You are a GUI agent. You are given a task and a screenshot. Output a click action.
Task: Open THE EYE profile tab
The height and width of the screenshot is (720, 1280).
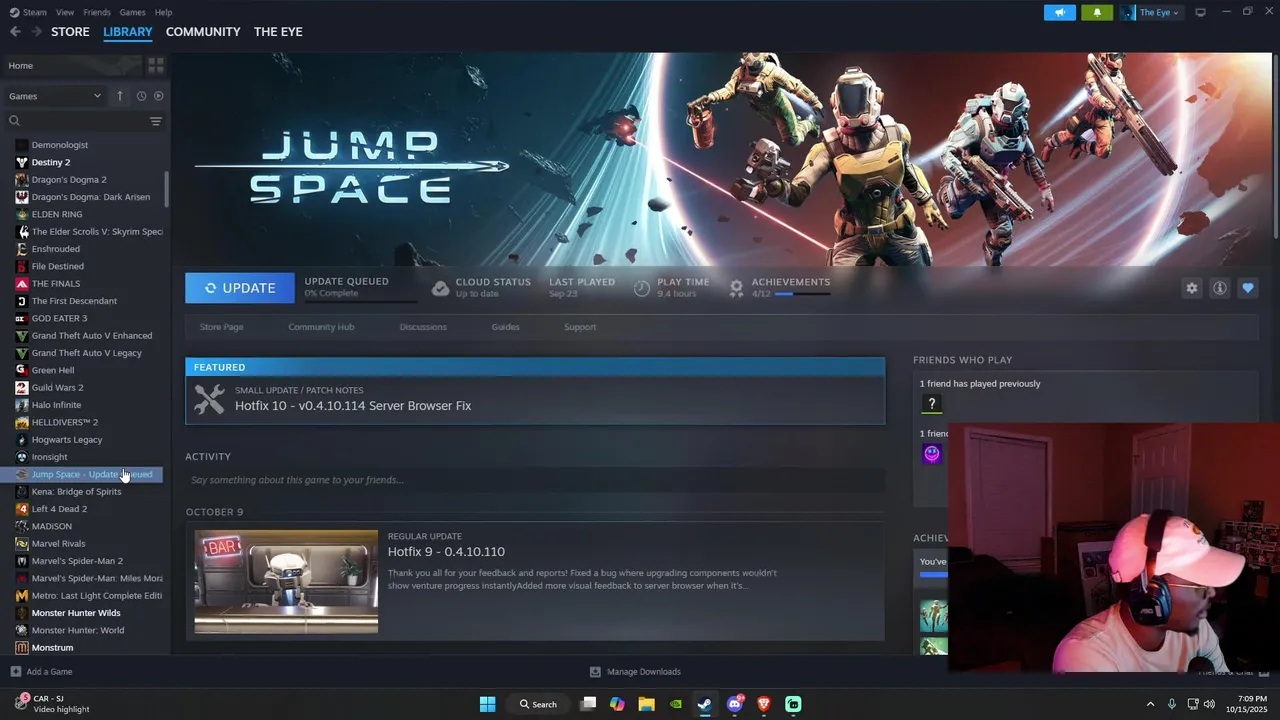point(278,32)
